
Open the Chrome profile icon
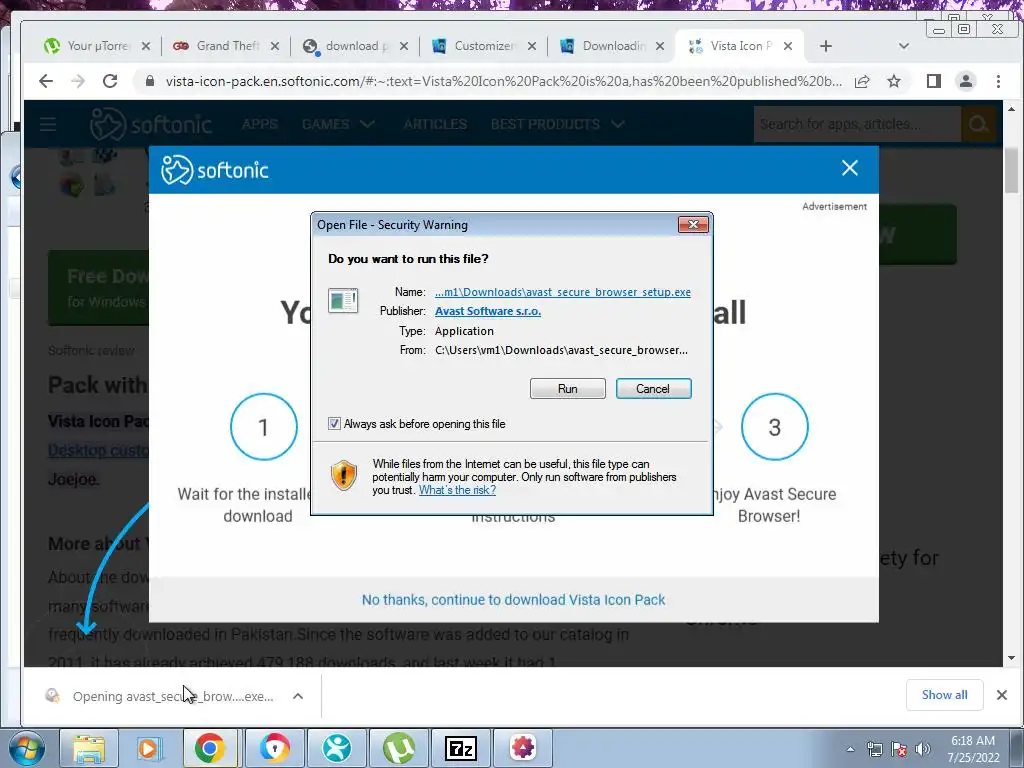coord(966,82)
